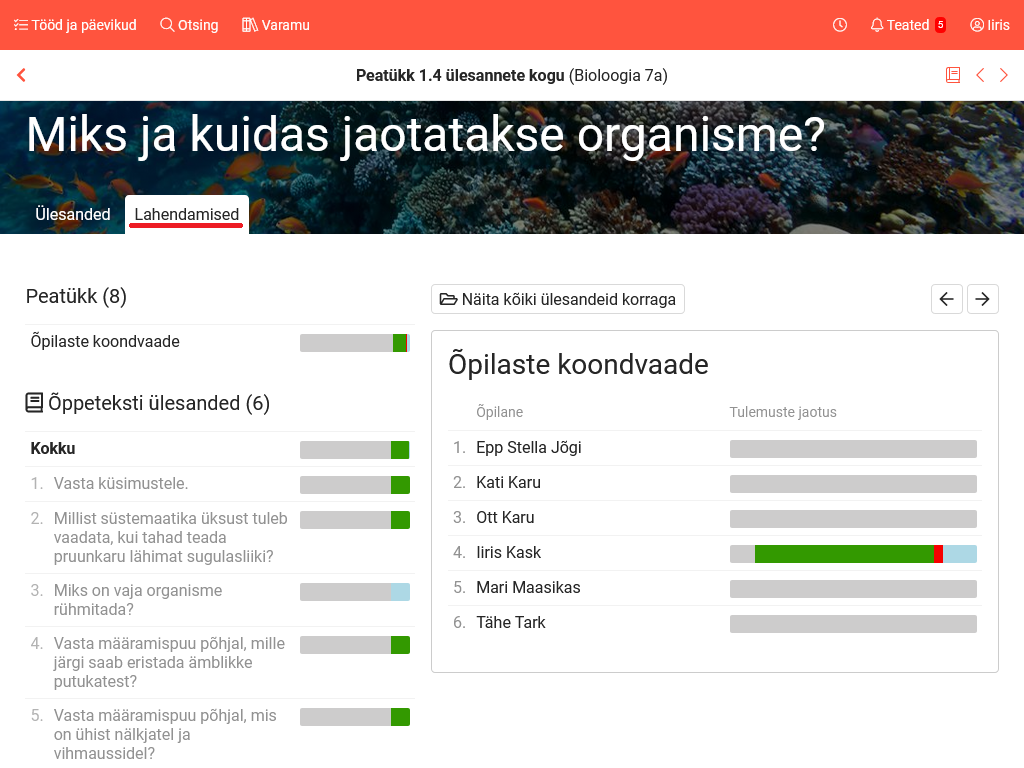Image resolution: width=1024 pixels, height=768 pixels.
Task: Click the right arrow button above panel
Action: [x=982, y=299]
